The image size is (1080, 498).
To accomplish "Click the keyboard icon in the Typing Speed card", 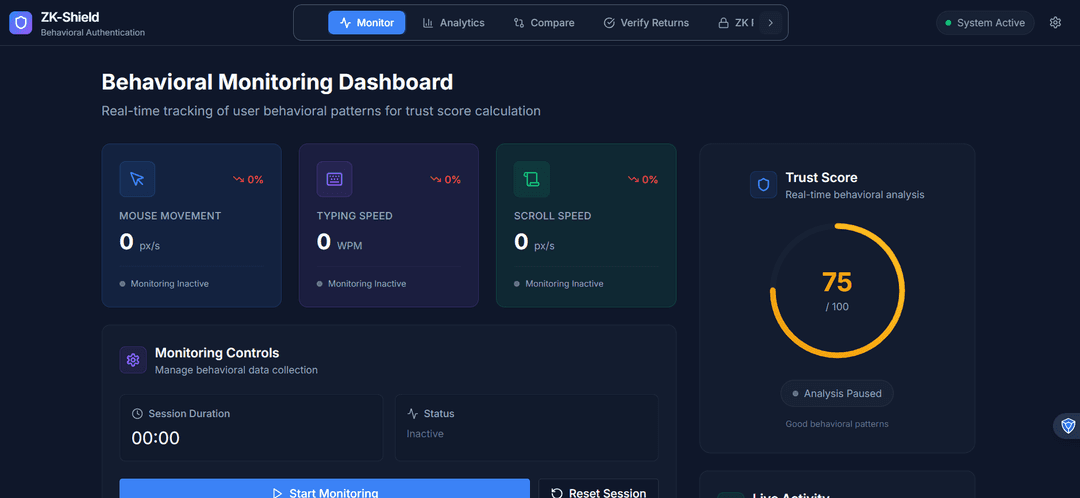I will pos(334,179).
